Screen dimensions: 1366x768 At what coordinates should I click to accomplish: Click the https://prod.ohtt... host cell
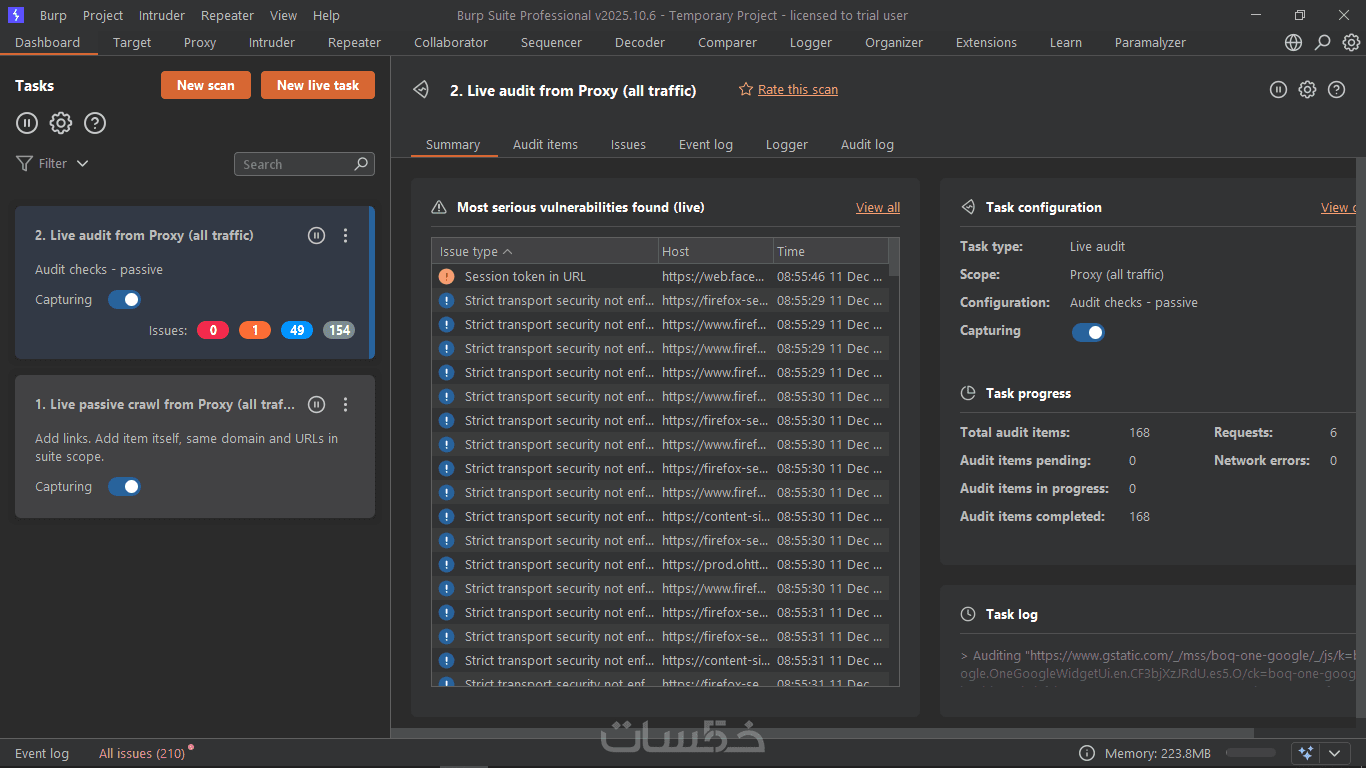pos(716,564)
